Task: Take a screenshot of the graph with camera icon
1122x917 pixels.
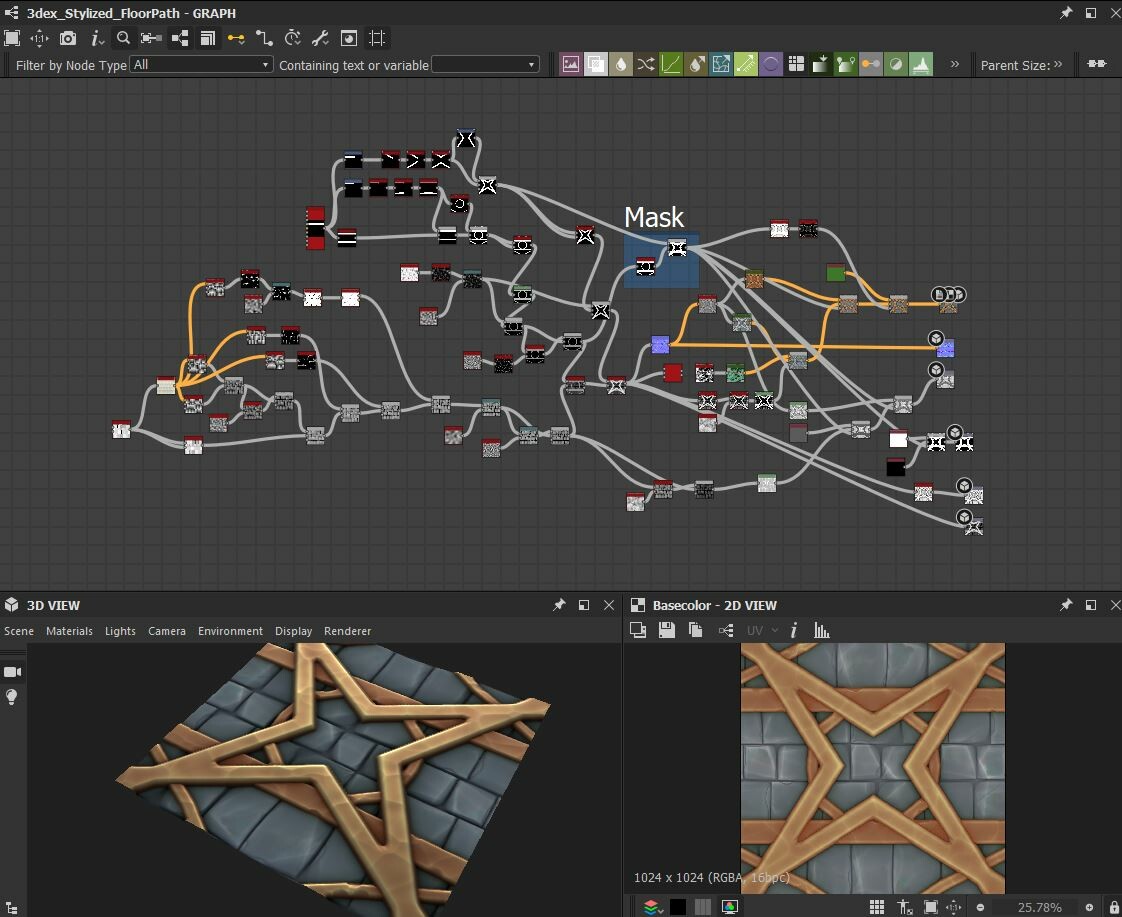Action: click(68, 38)
